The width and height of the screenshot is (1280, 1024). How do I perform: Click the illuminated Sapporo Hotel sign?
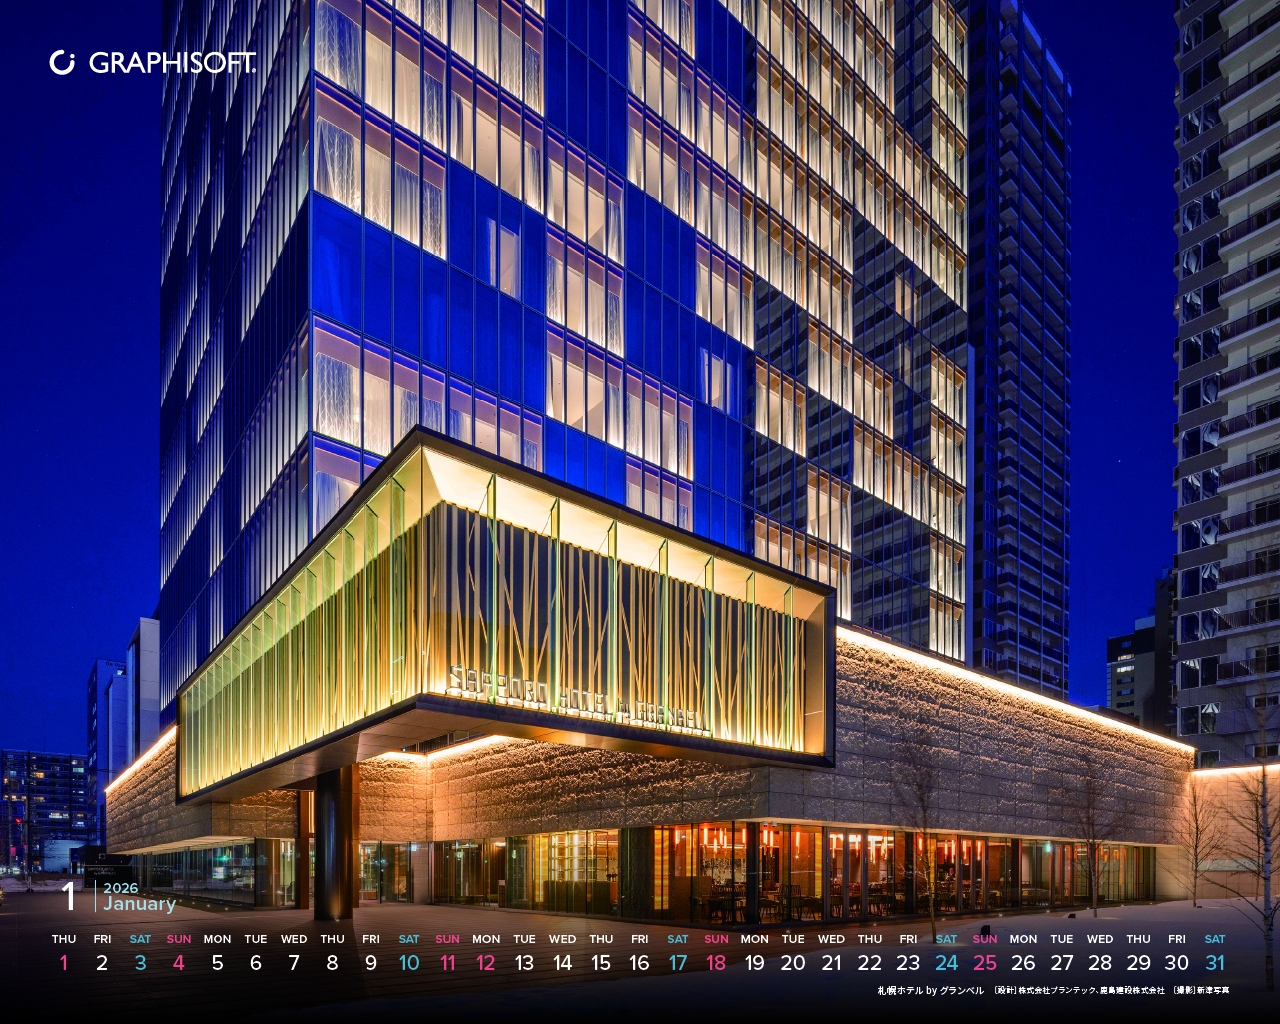click(580, 700)
